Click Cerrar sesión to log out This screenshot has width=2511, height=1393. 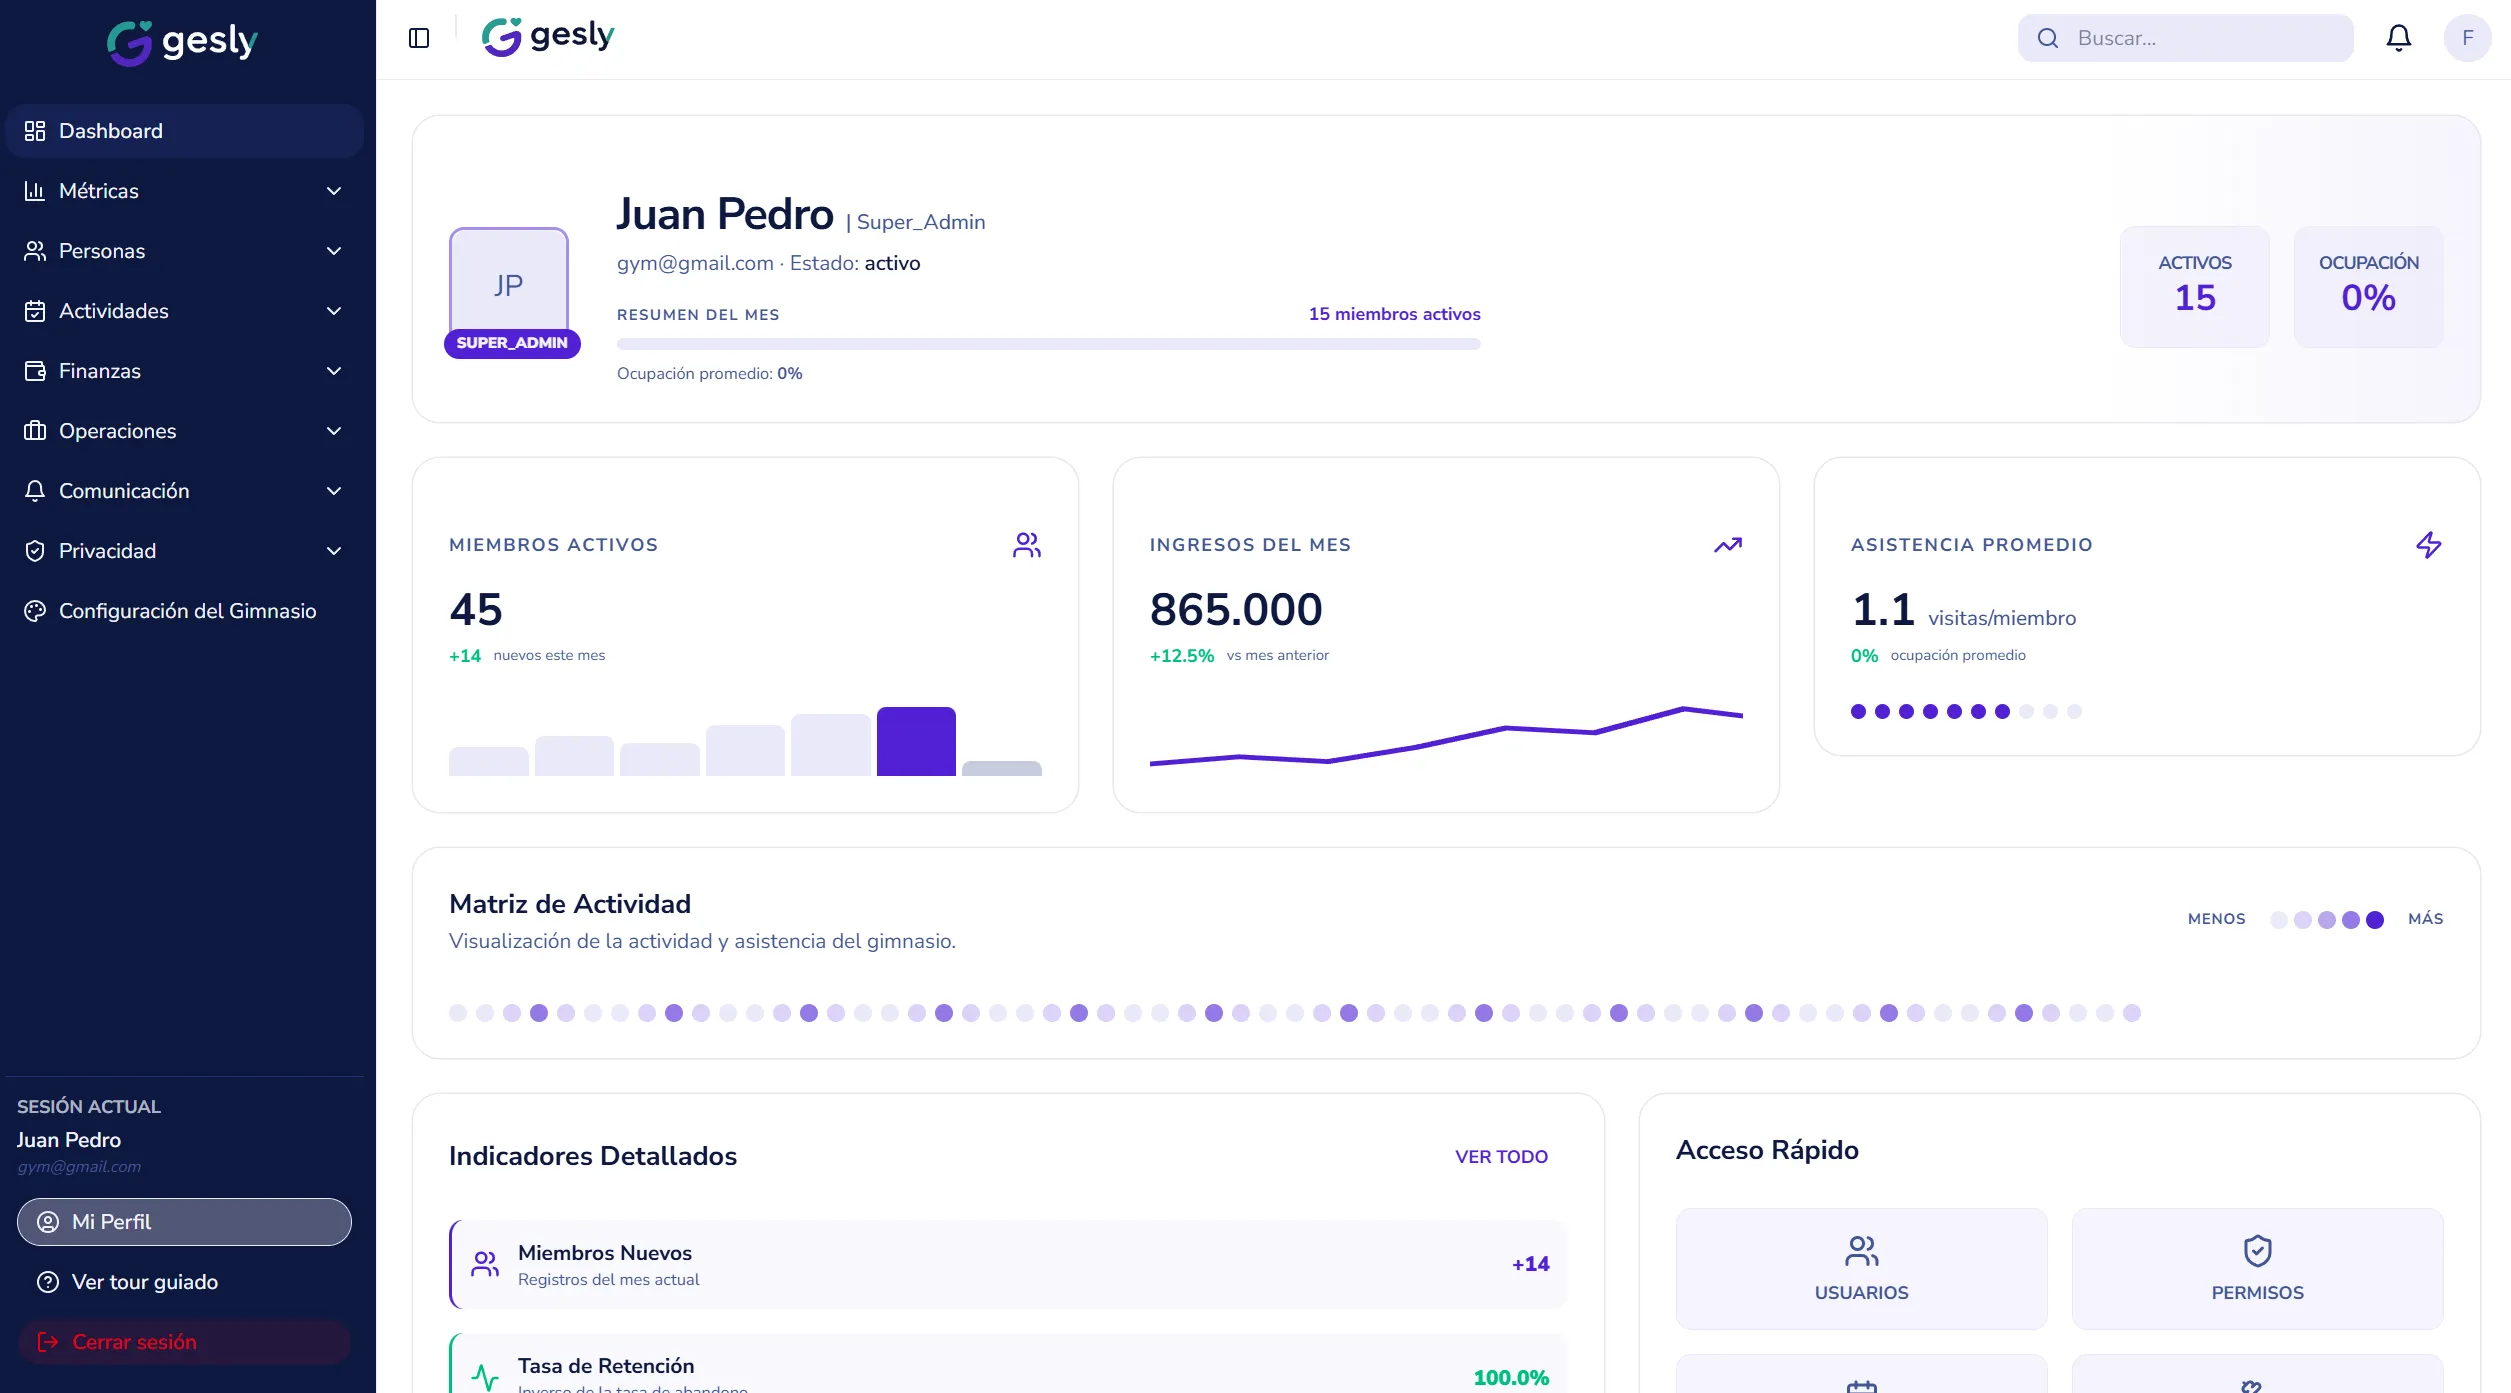[184, 1342]
